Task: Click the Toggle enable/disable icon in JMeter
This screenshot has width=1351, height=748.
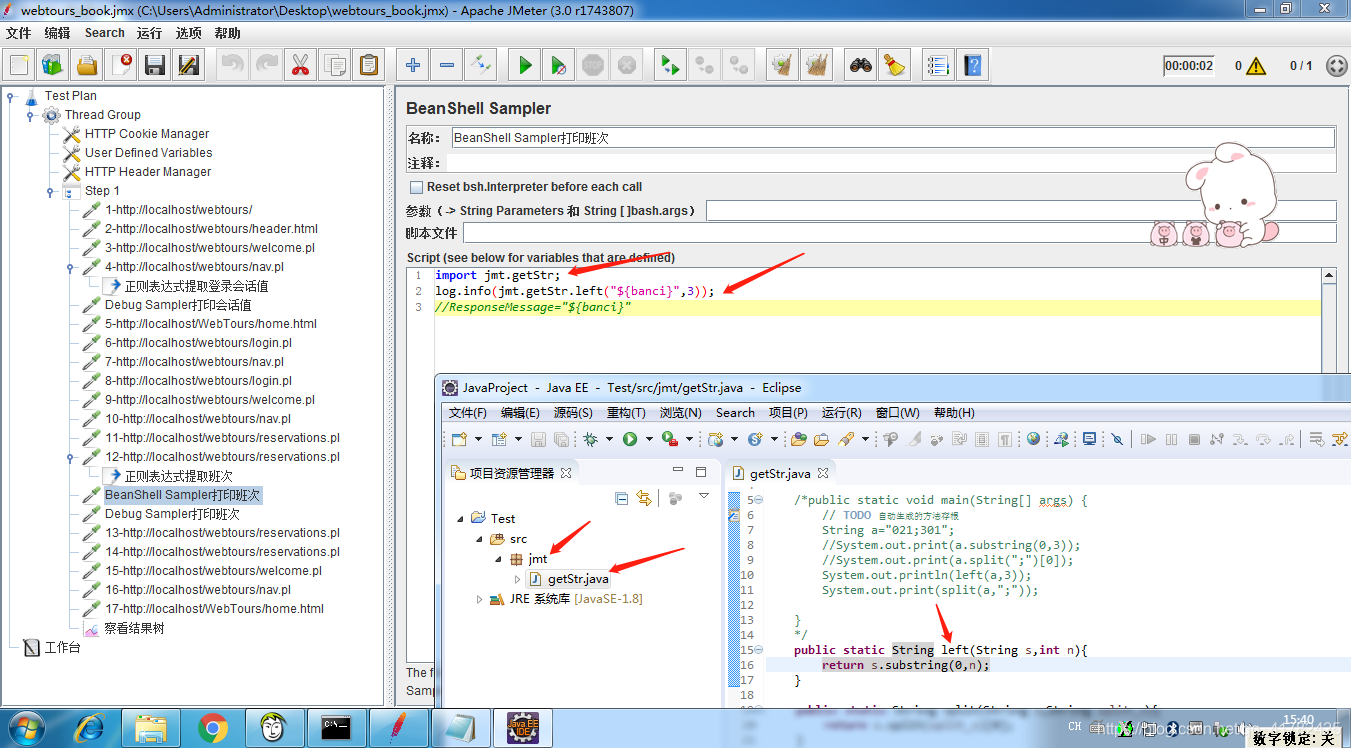Action: pos(481,66)
